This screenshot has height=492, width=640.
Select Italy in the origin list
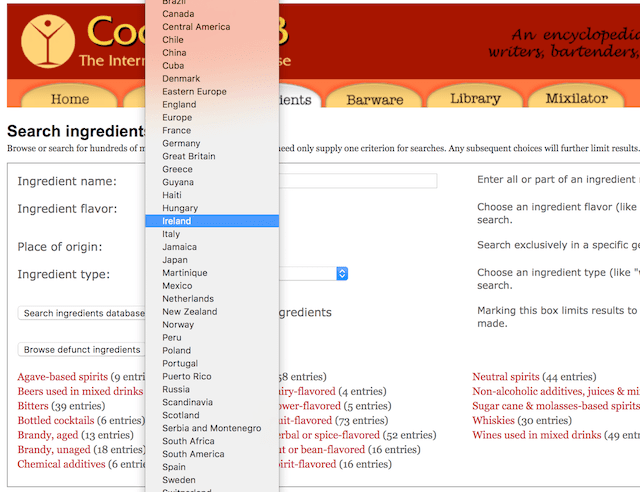click(212, 234)
